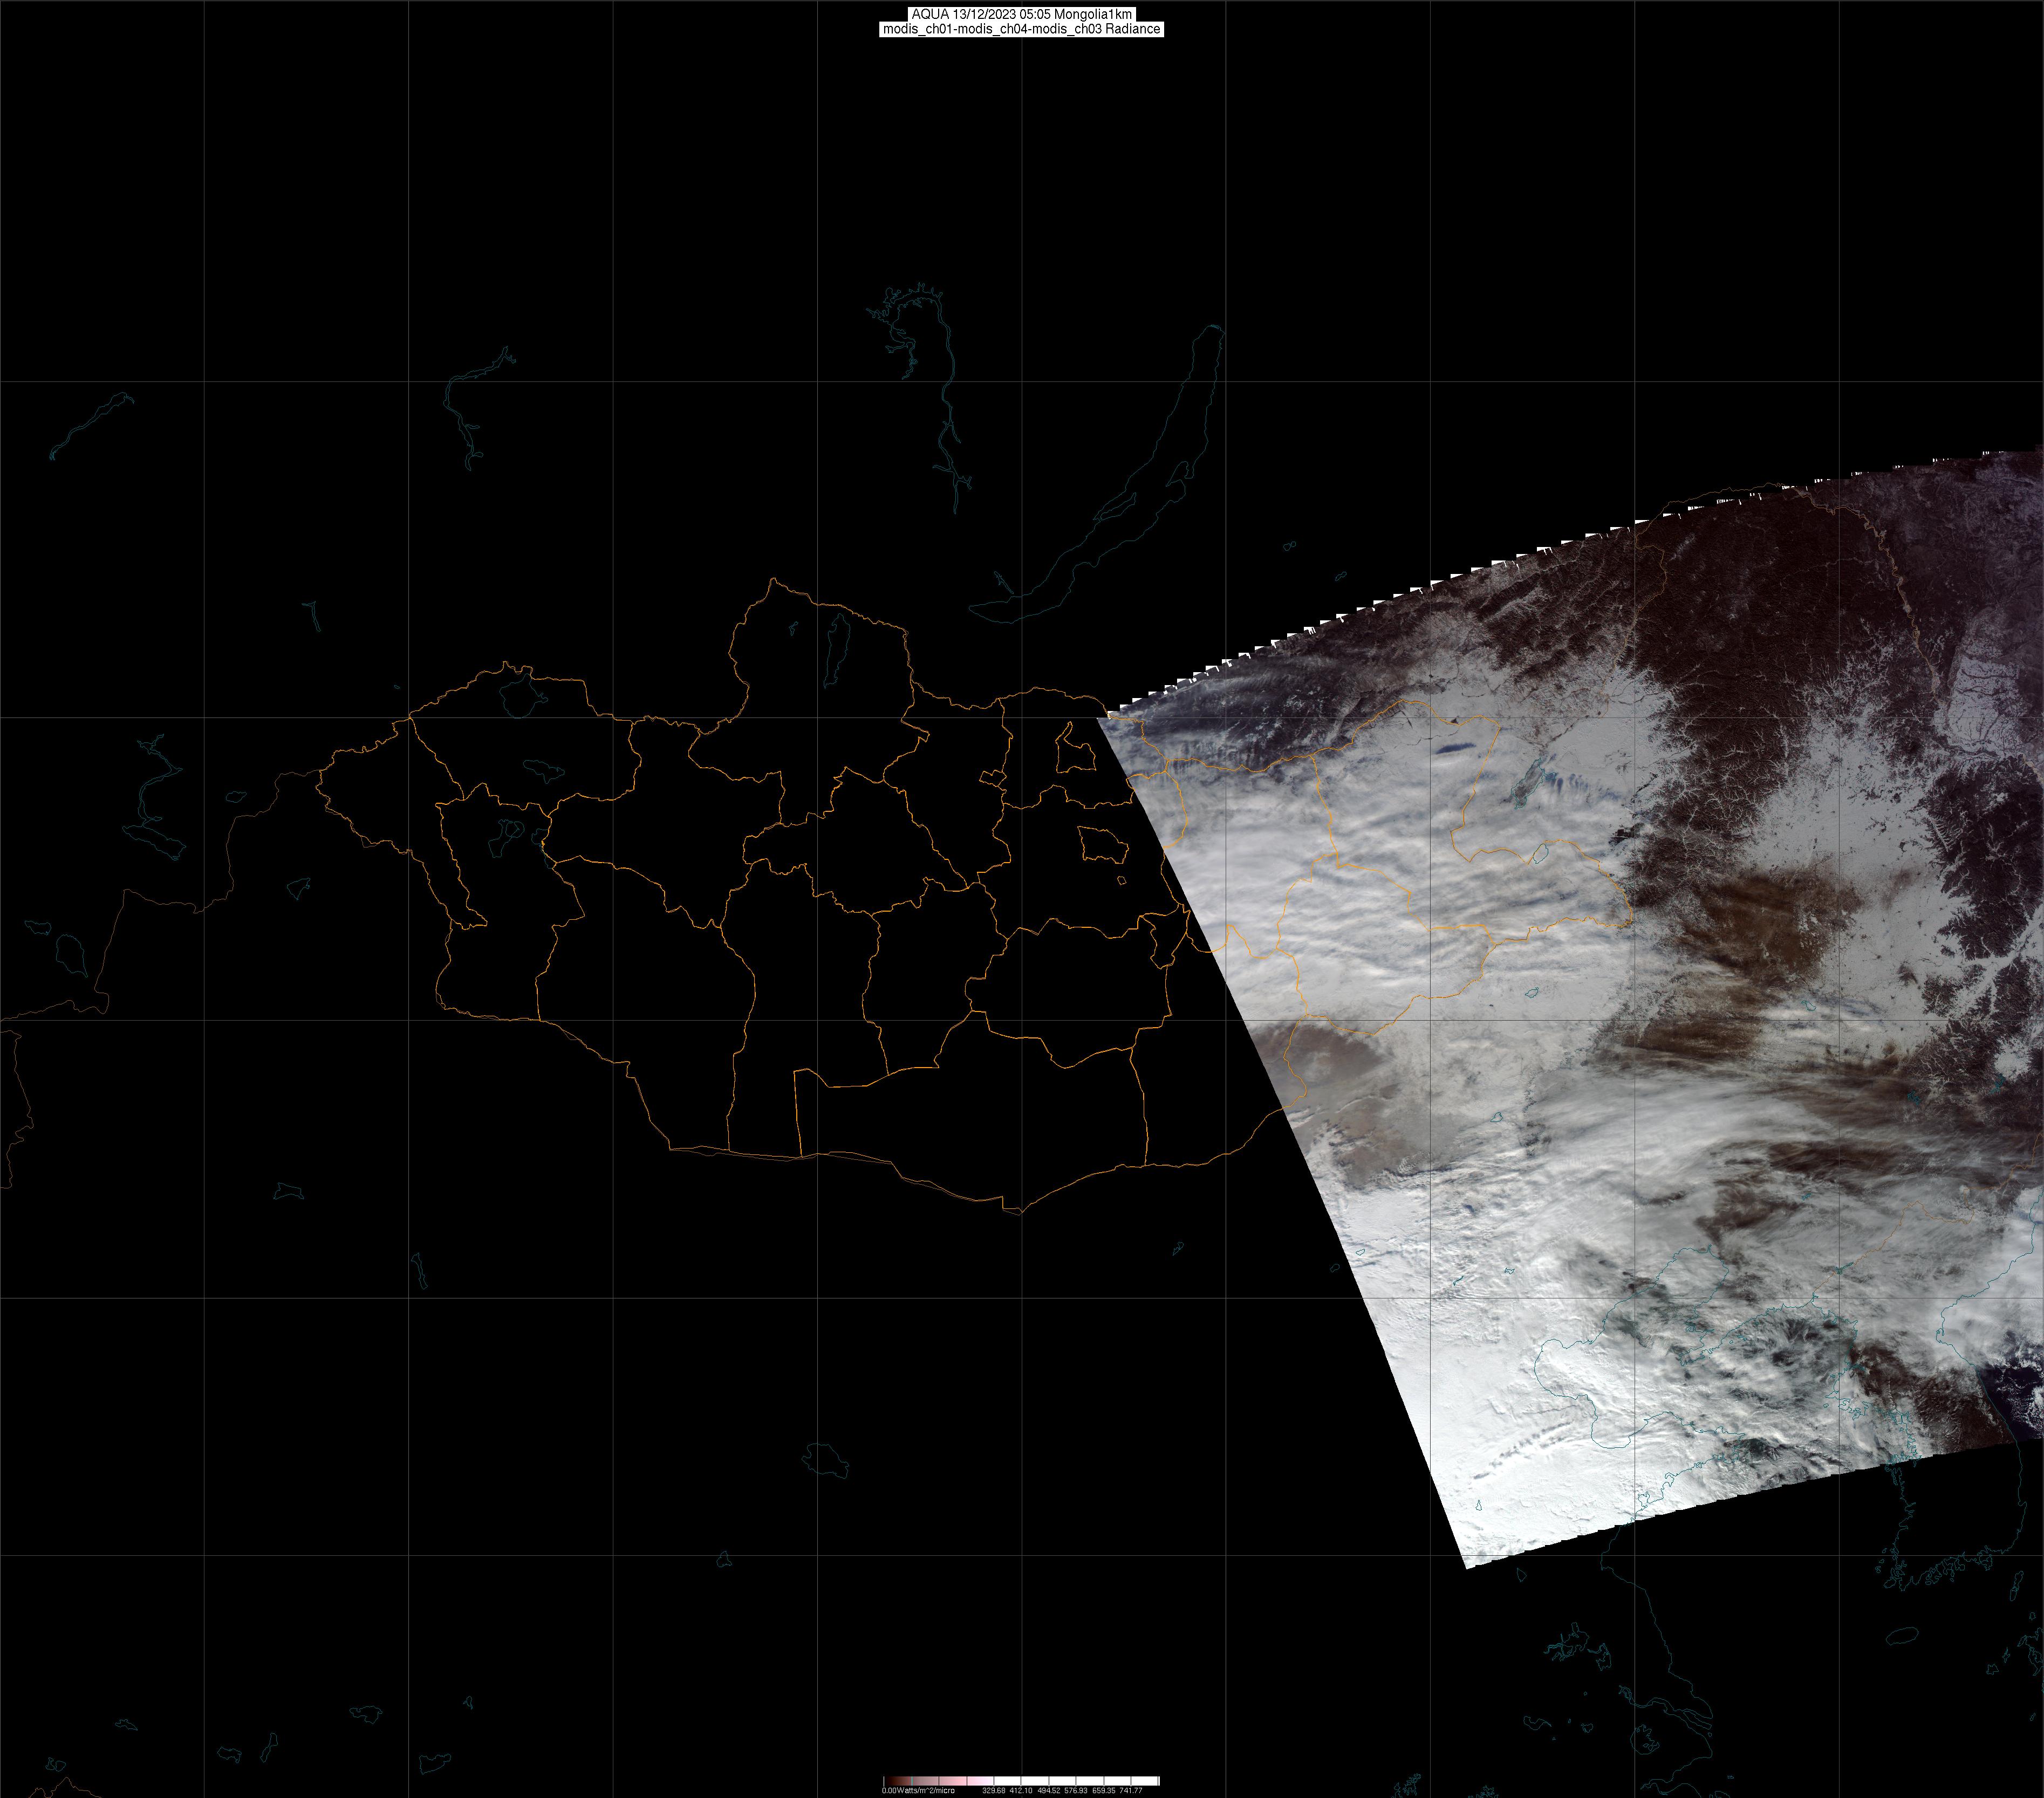This screenshot has width=2044, height=1798.
Task: Click the 329.68 value on colorbar
Action: click(x=993, y=1790)
